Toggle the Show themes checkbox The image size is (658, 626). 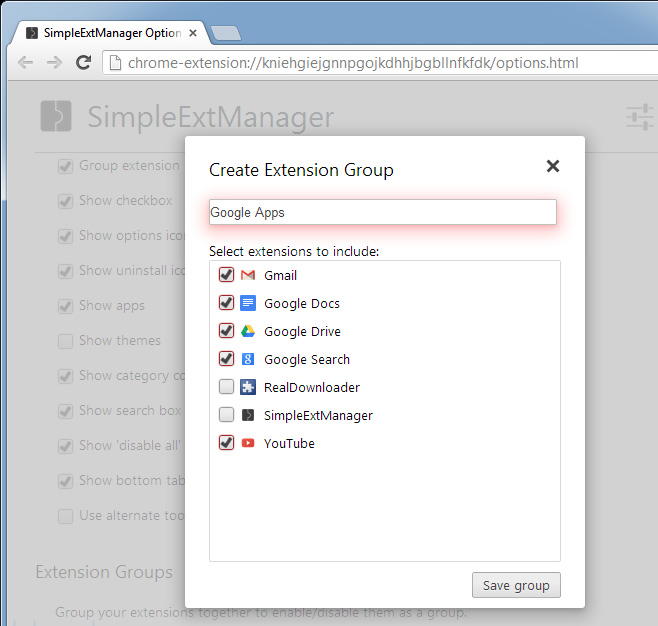pyautogui.click(x=65, y=341)
